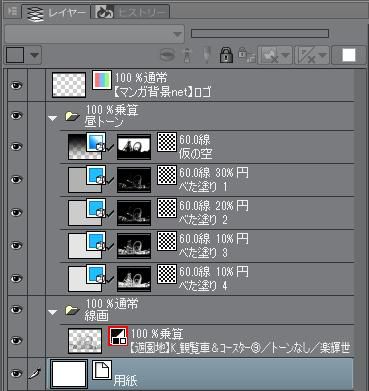
Task: Click the panel menu icon beside the レイヤー tab
Action: (x=12, y=12)
